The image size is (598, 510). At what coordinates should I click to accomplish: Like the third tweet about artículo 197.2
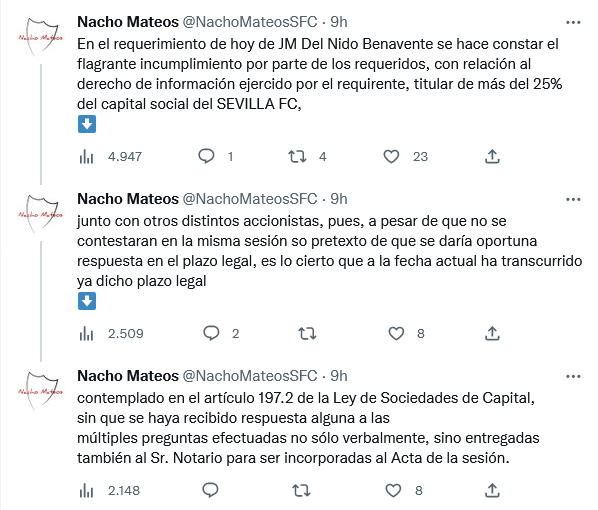(393, 490)
